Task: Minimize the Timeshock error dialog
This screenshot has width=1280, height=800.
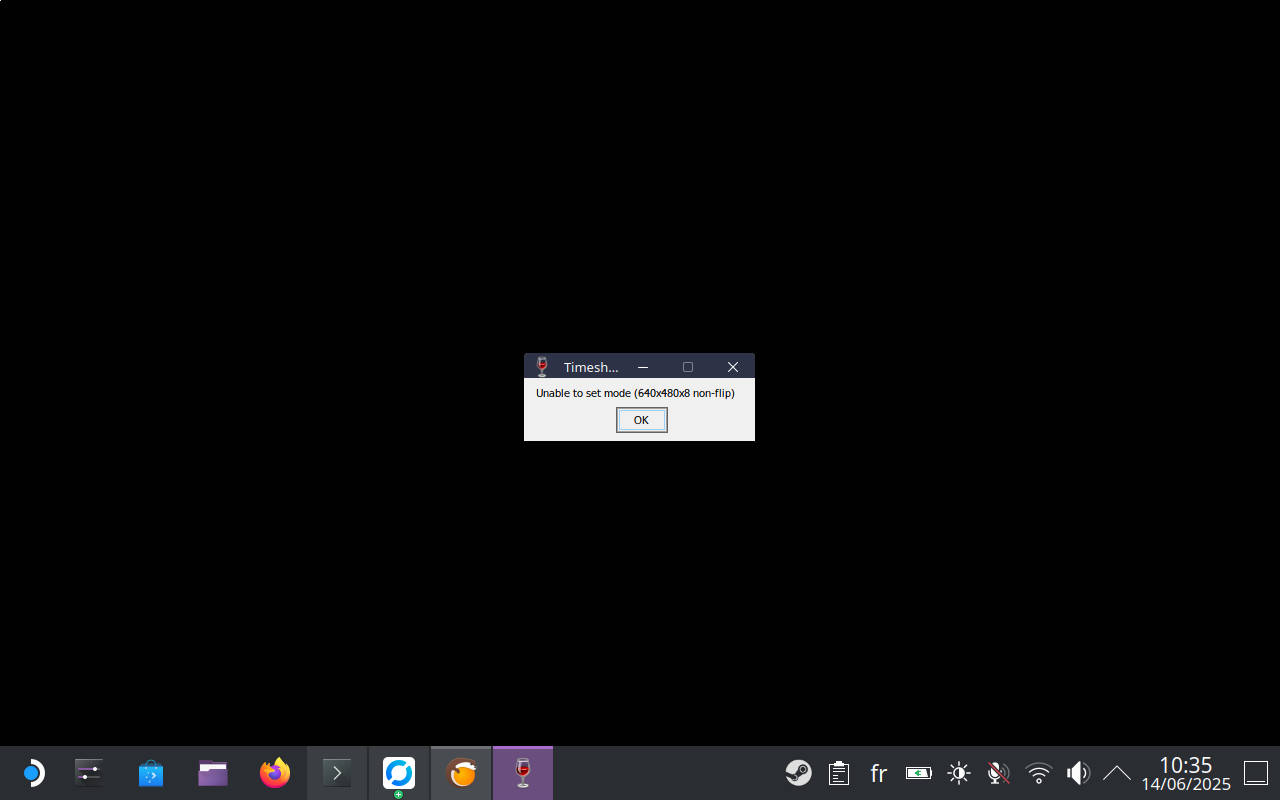Action: (x=643, y=367)
